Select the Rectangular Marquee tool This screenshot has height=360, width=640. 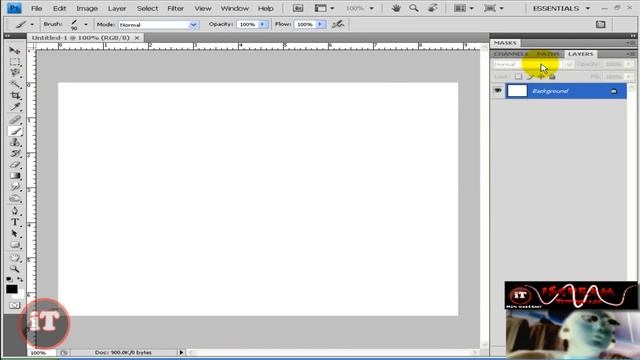[x=15, y=62]
